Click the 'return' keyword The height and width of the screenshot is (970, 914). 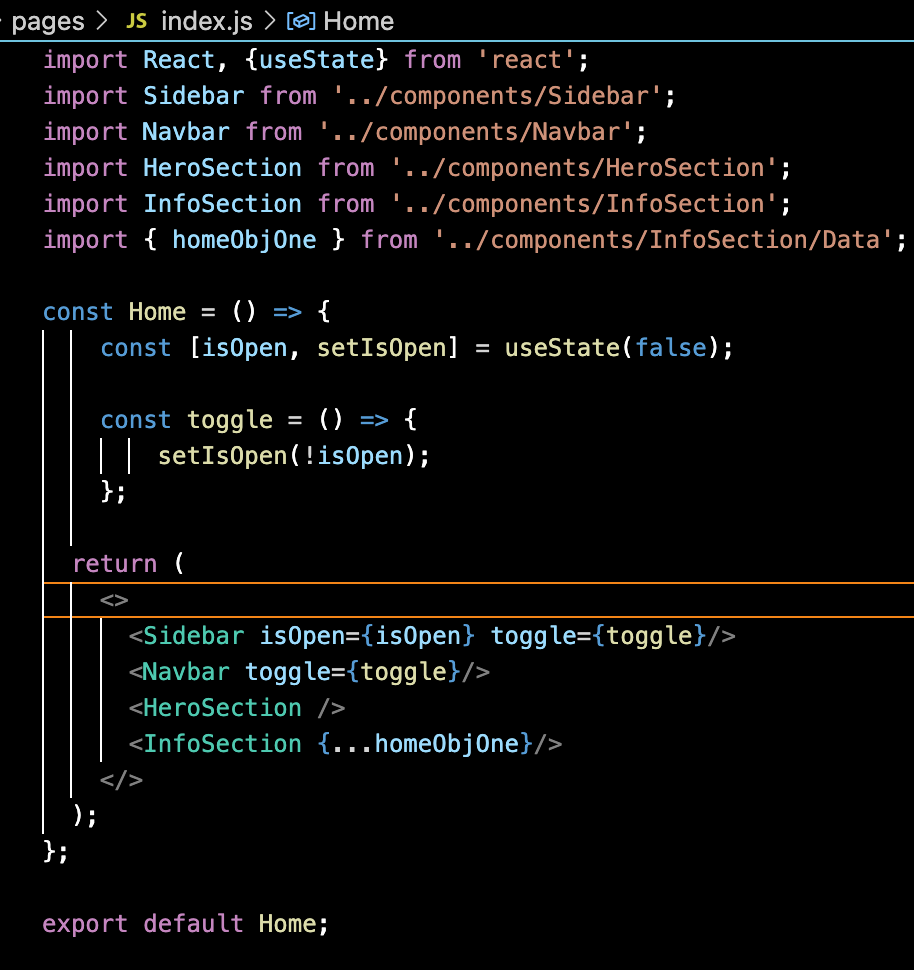115,564
